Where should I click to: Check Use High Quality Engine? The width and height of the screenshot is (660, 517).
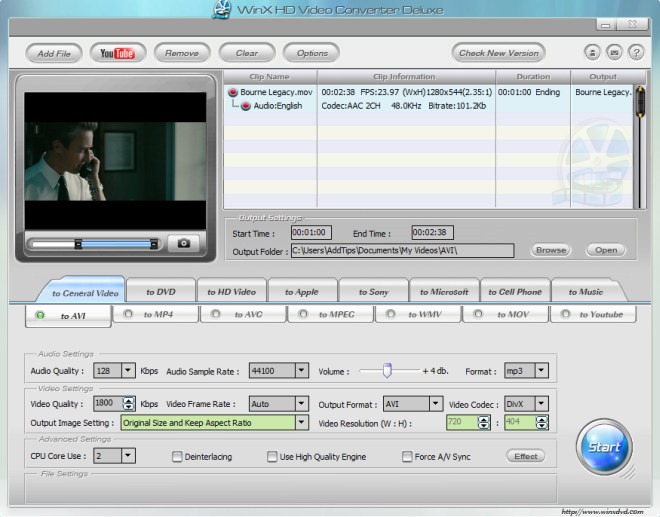pyautogui.click(x=272, y=456)
